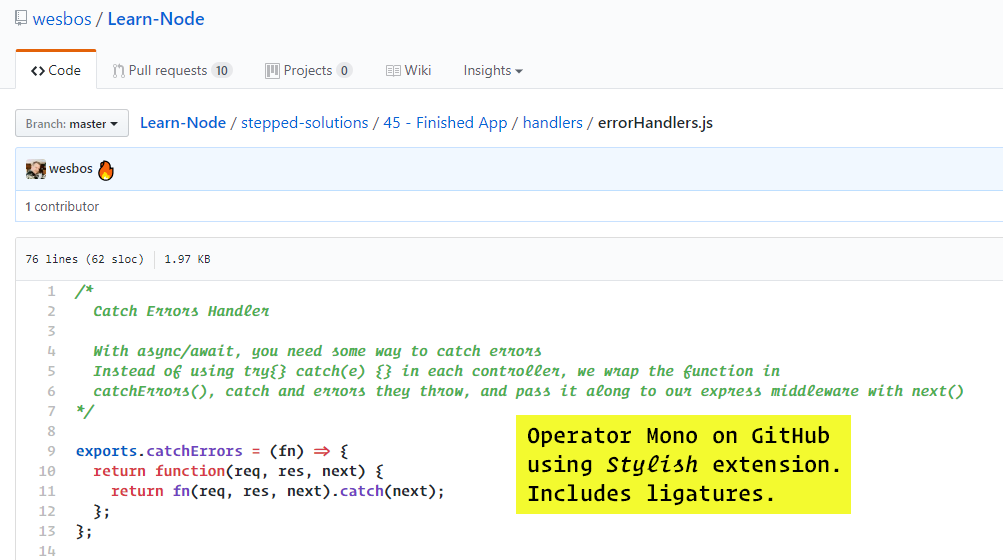The width and height of the screenshot is (1003, 560).
Task: Go to Learn-Node breadcrumb root
Action: tap(183, 123)
